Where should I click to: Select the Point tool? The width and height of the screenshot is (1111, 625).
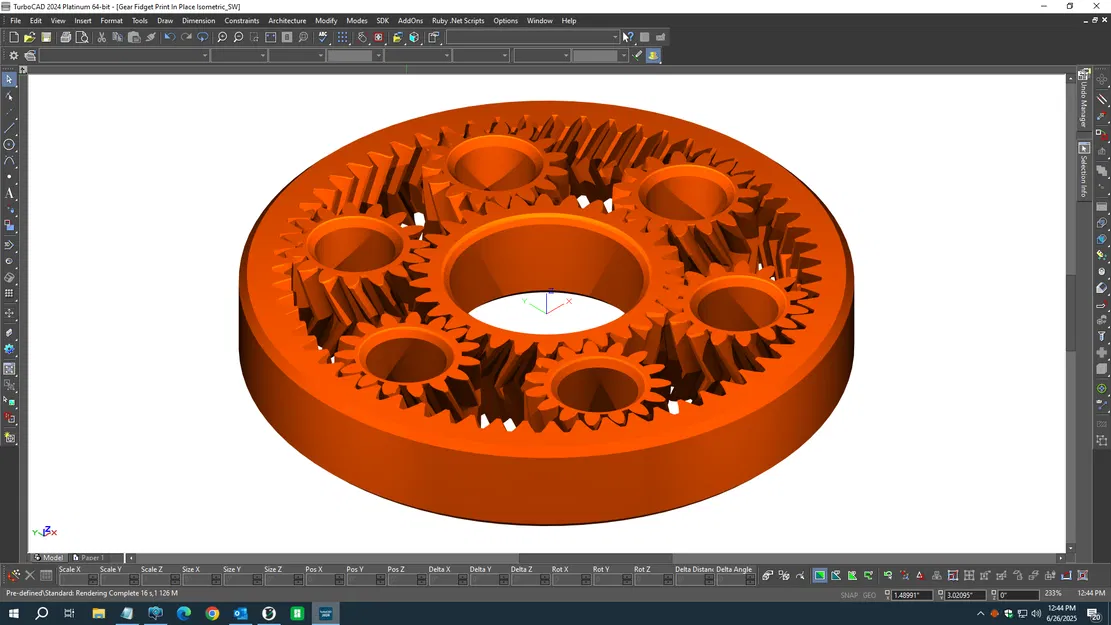(x=9, y=176)
